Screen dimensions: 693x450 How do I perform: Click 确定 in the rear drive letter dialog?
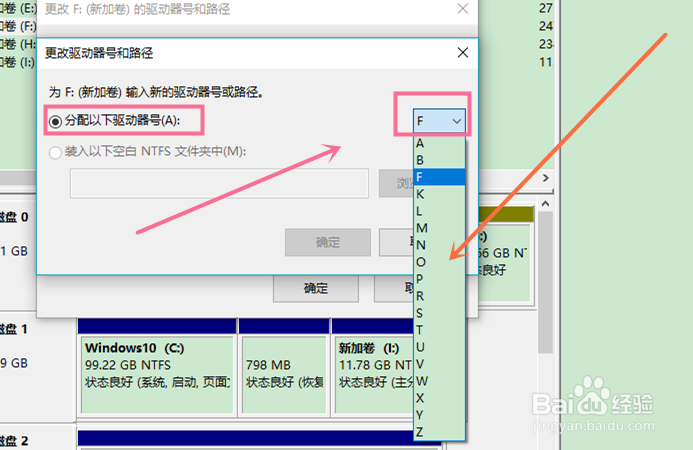pos(316,289)
